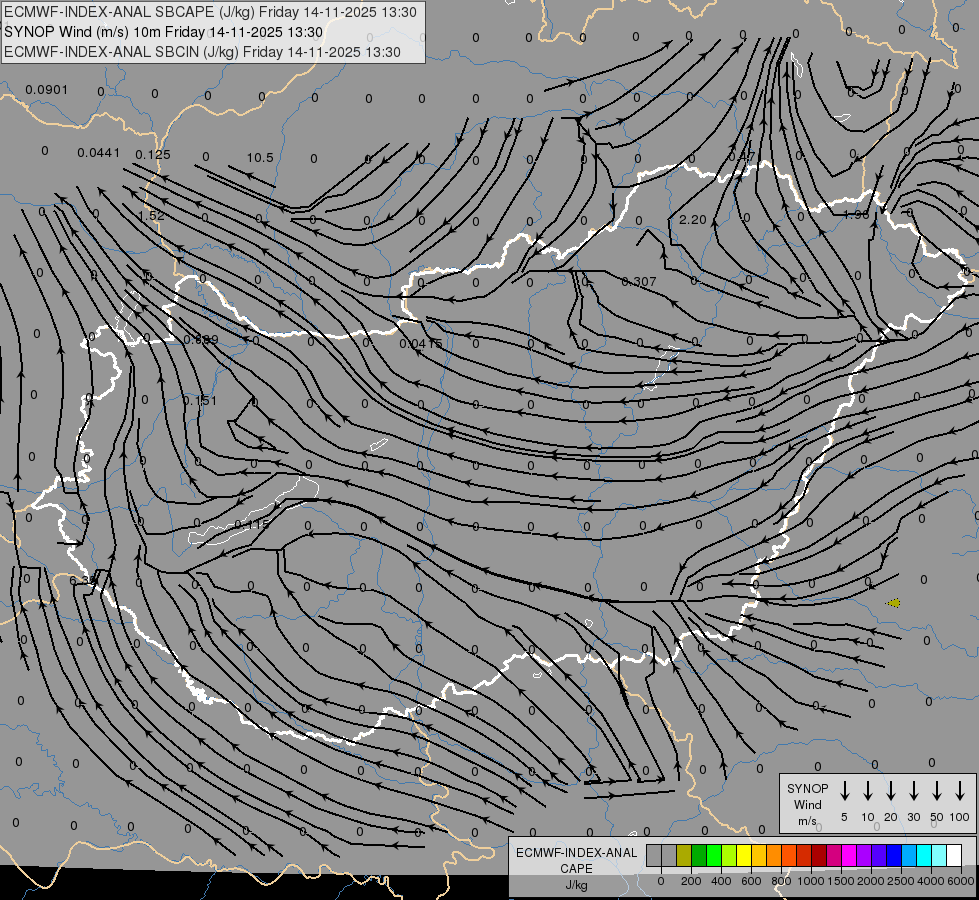Click the wind arrow above the 20 m/s label
This screenshot has height=900, width=979.
pyautogui.click(x=891, y=790)
